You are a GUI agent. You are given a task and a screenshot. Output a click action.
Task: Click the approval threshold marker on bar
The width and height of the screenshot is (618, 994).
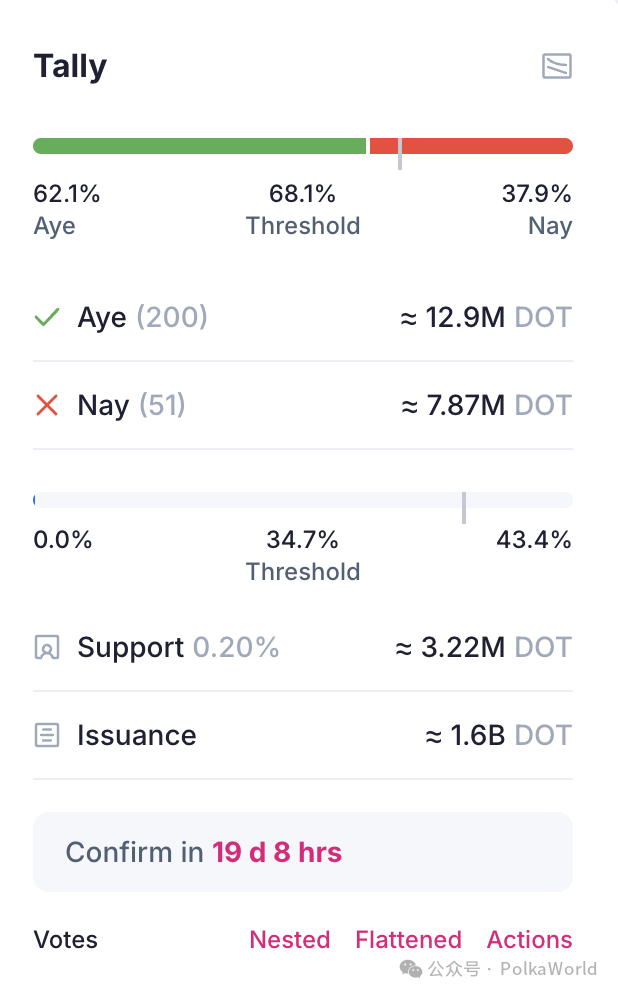pos(400,153)
